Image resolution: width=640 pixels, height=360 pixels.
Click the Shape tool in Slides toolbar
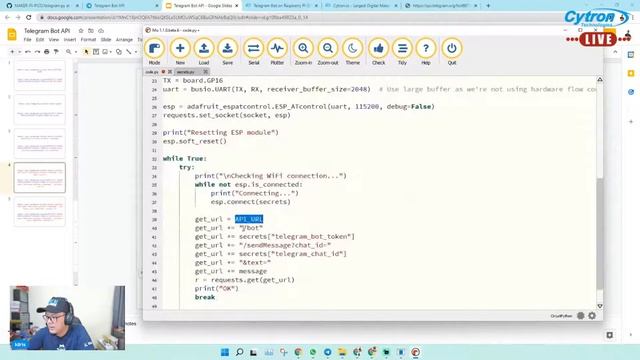(x=119, y=52)
